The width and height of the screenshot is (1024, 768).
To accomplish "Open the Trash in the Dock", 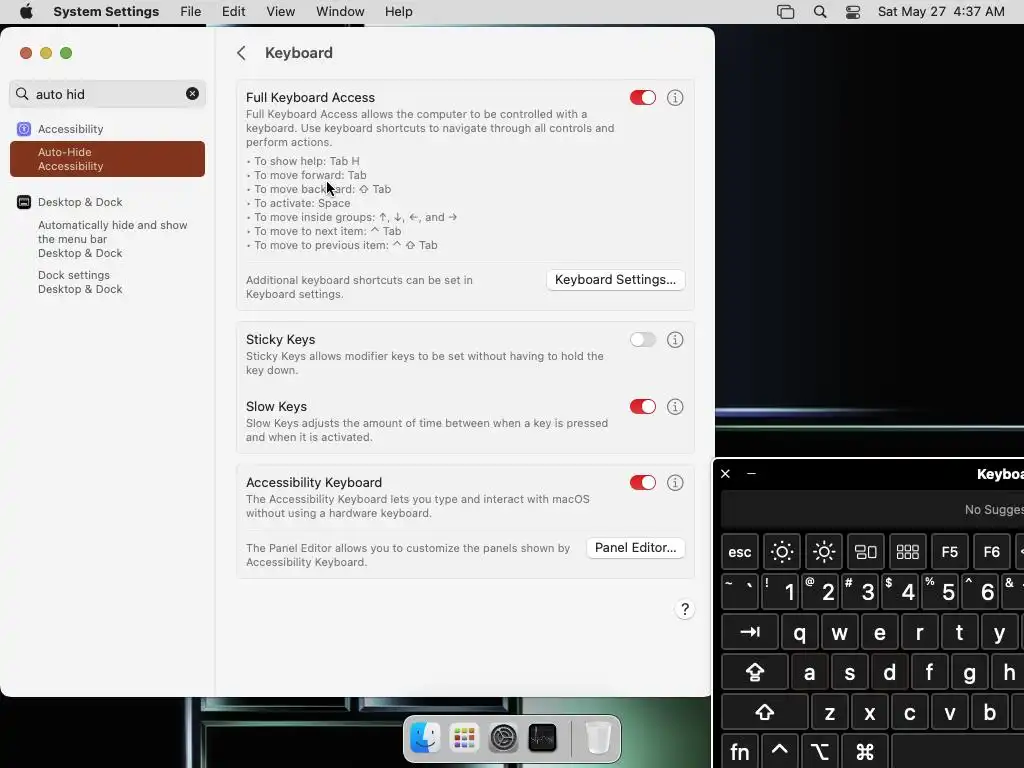I will (x=598, y=739).
